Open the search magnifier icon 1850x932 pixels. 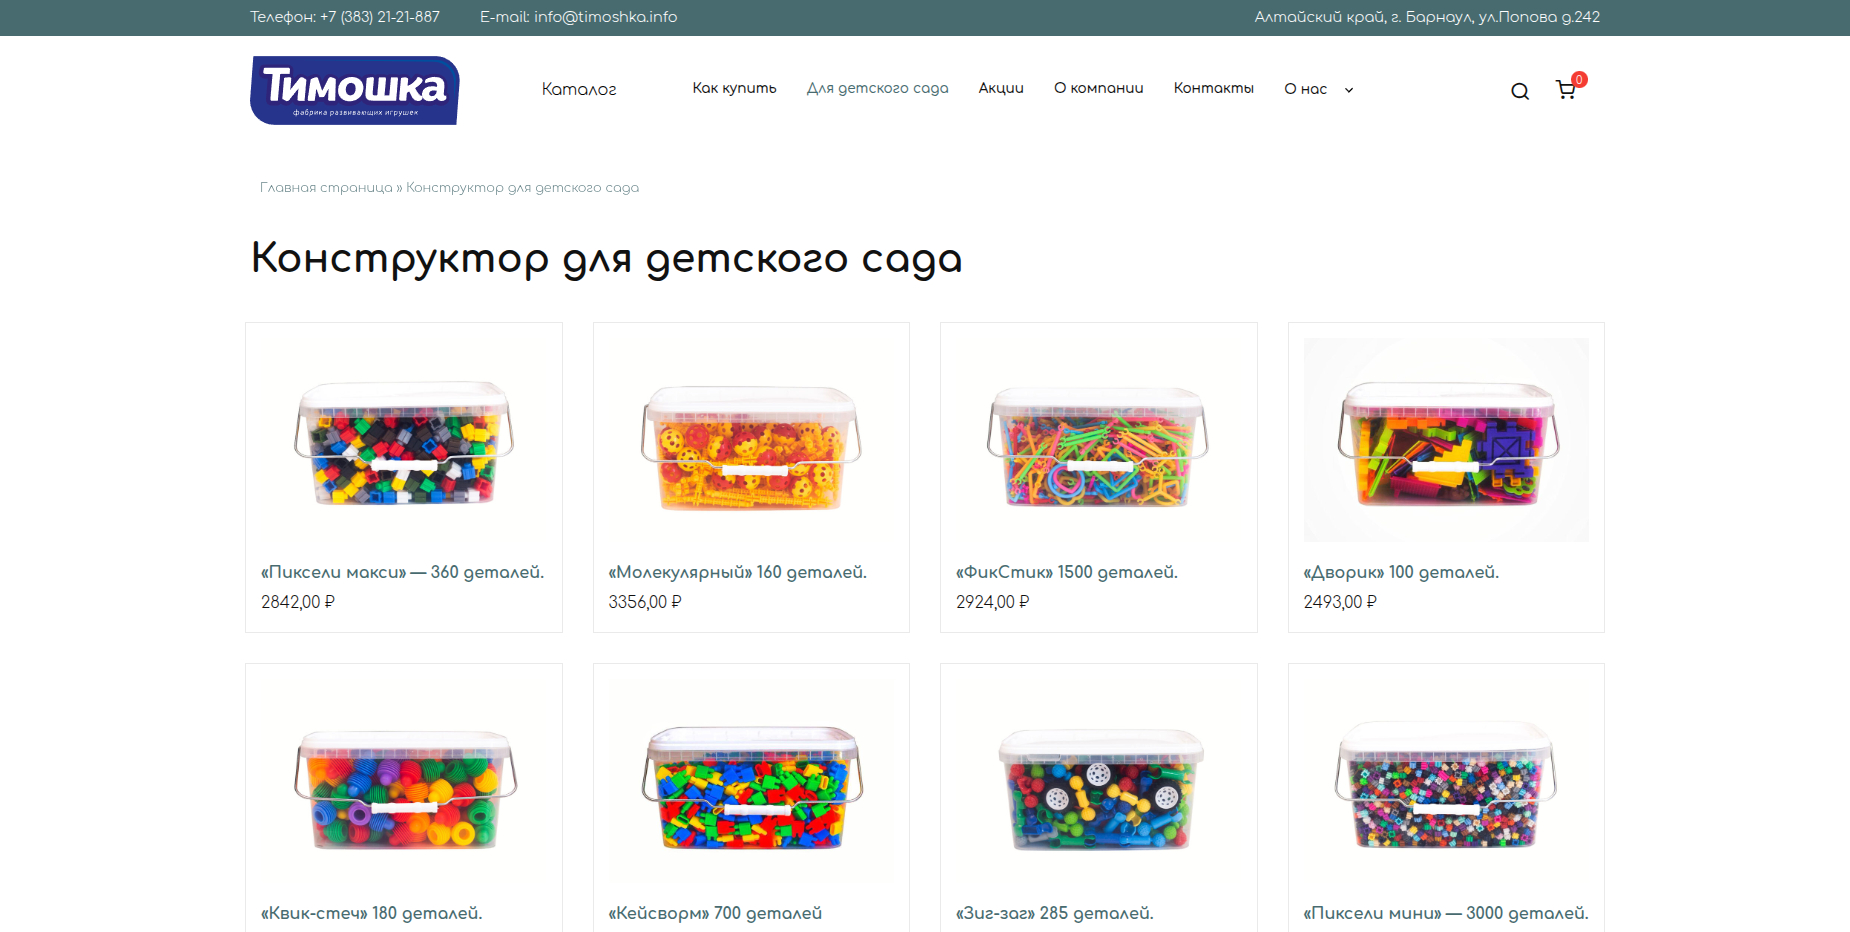pos(1520,91)
